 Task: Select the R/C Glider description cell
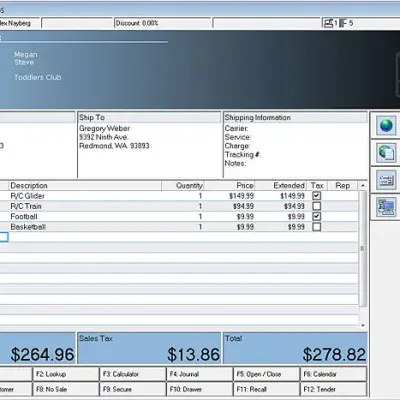tap(85, 196)
